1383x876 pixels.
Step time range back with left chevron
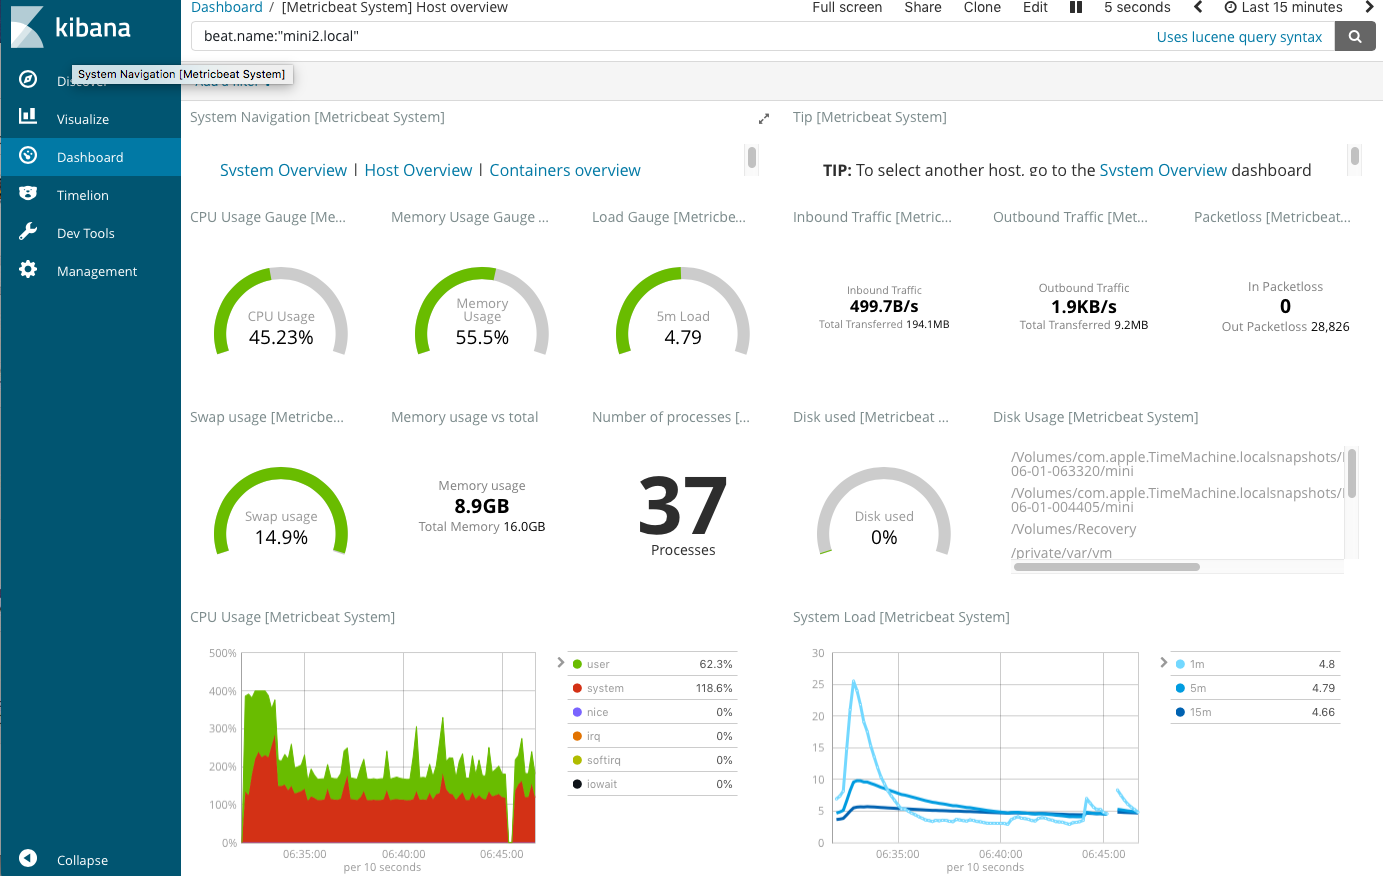tap(1198, 7)
